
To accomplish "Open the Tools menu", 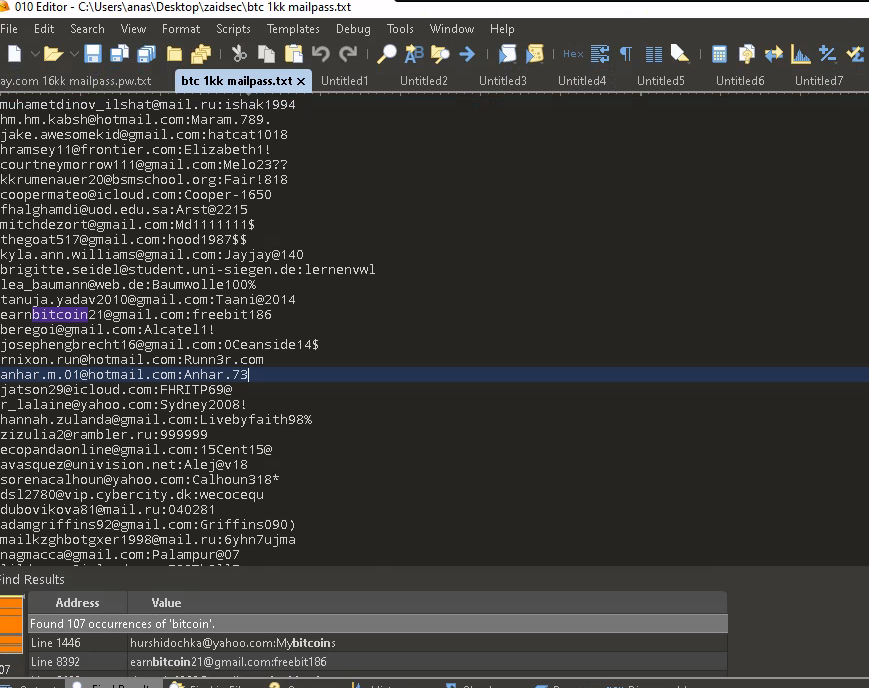I will click(x=400, y=29).
